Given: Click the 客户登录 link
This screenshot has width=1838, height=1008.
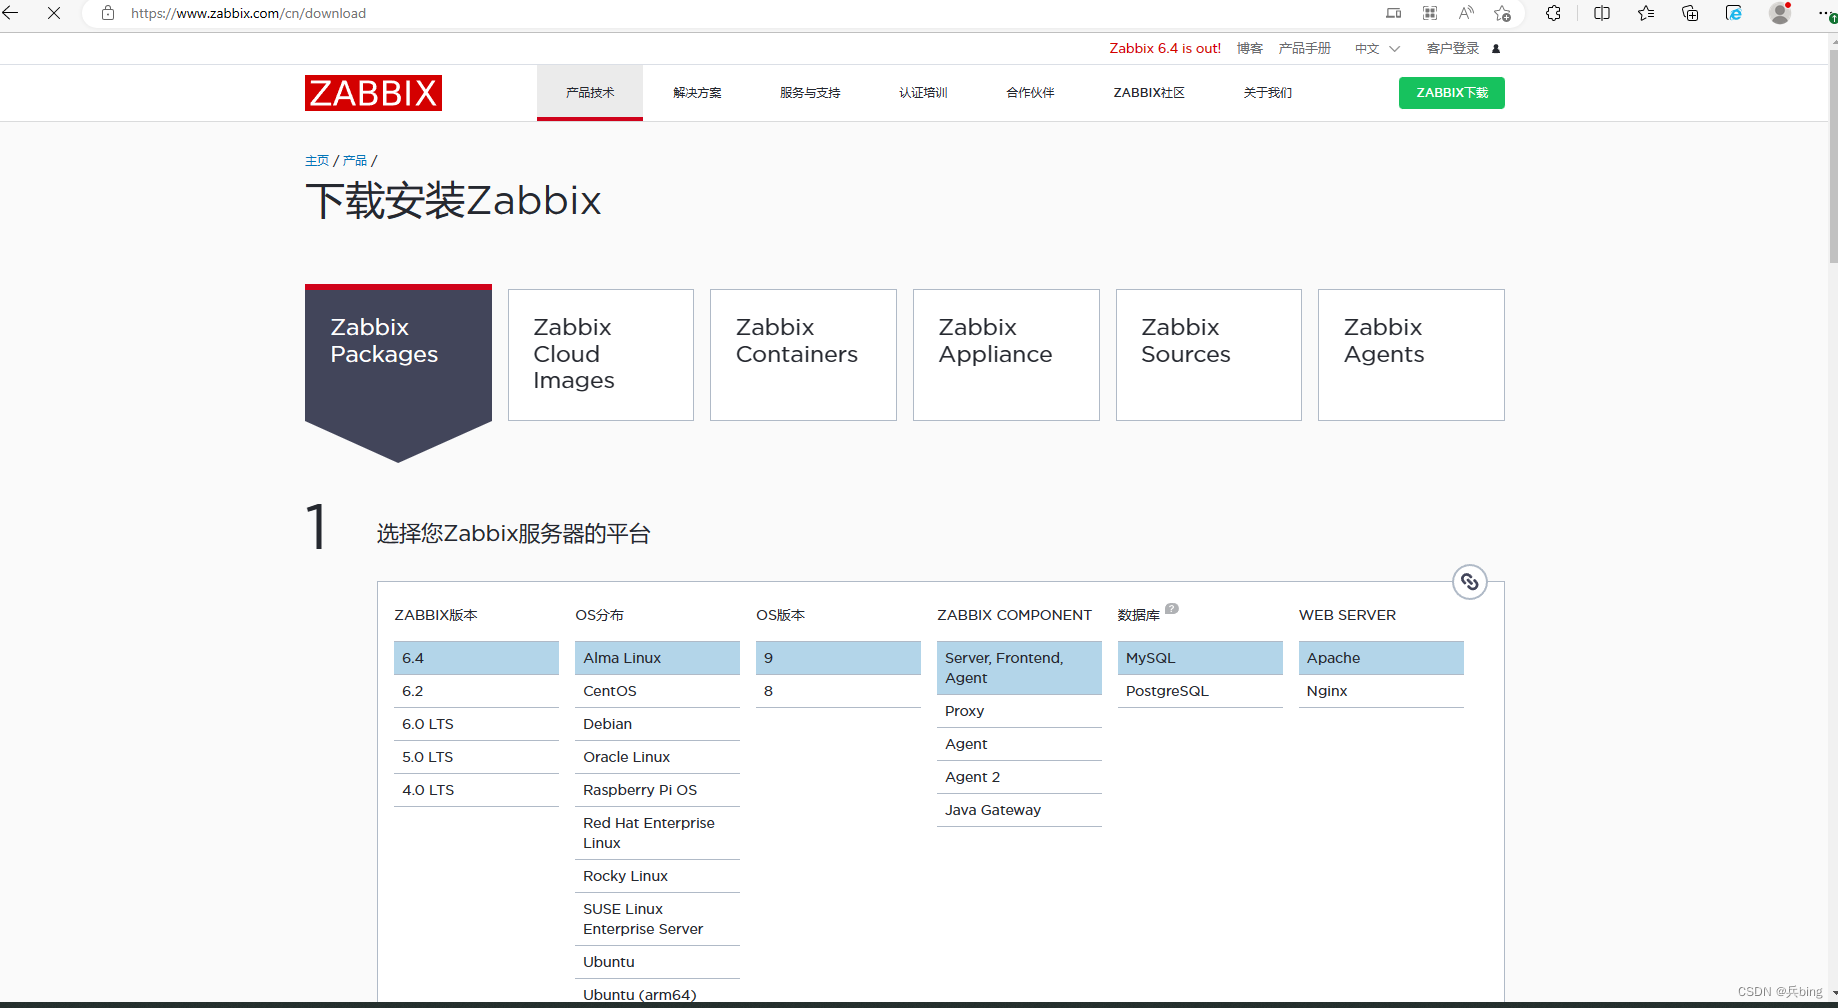Looking at the screenshot, I should 1453,48.
